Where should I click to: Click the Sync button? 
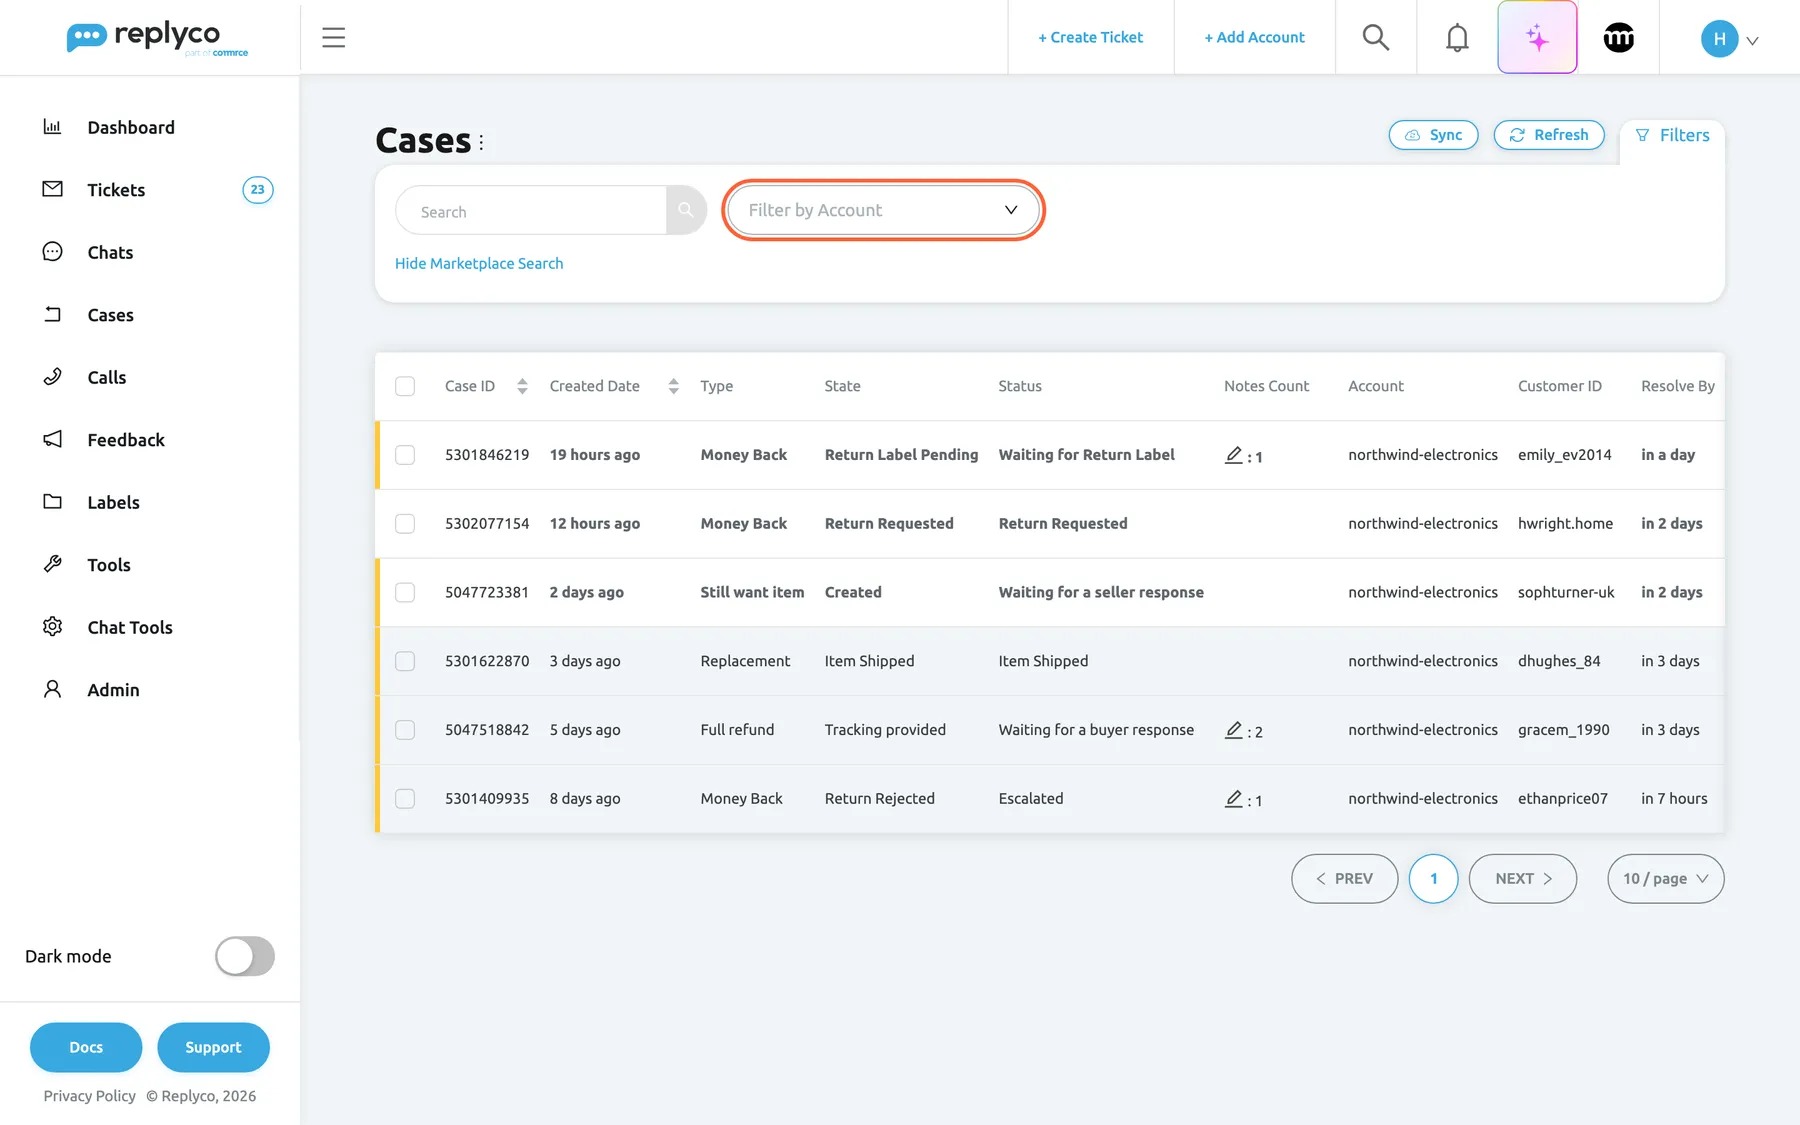tap(1433, 135)
